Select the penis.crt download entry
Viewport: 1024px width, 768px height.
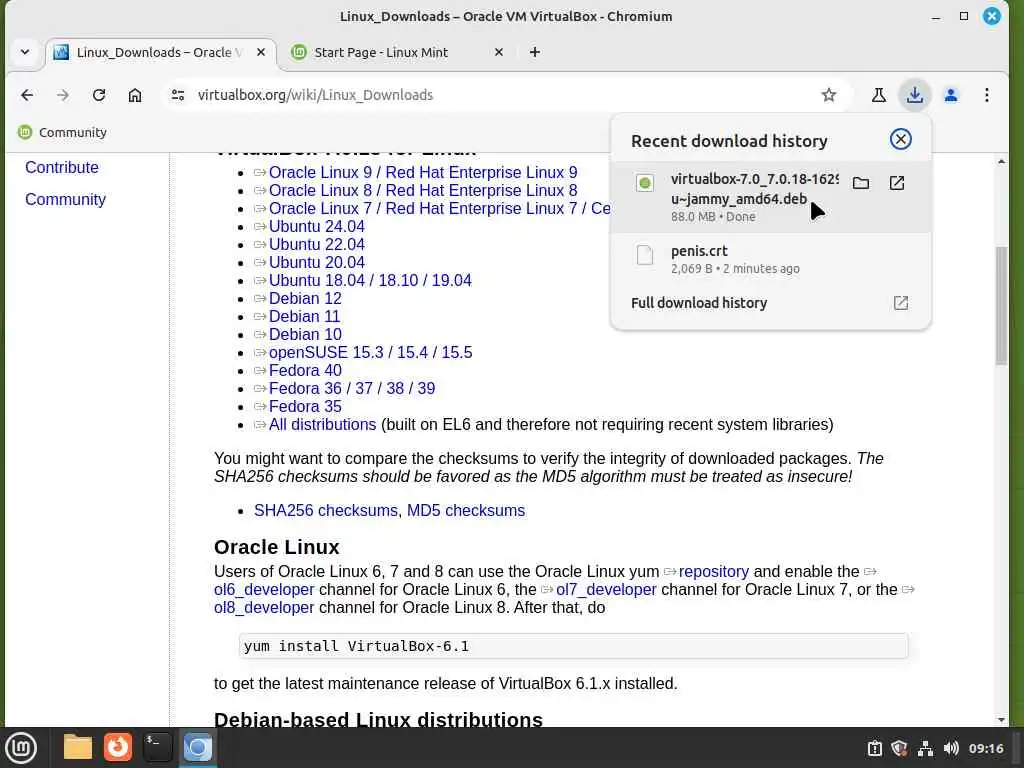point(771,259)
